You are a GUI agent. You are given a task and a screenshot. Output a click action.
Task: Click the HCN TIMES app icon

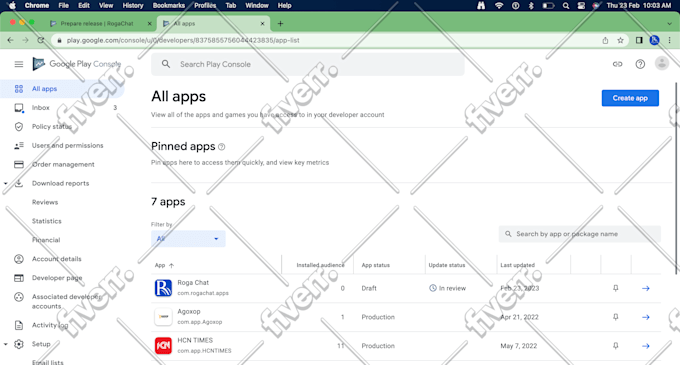(x=163, y=345)
